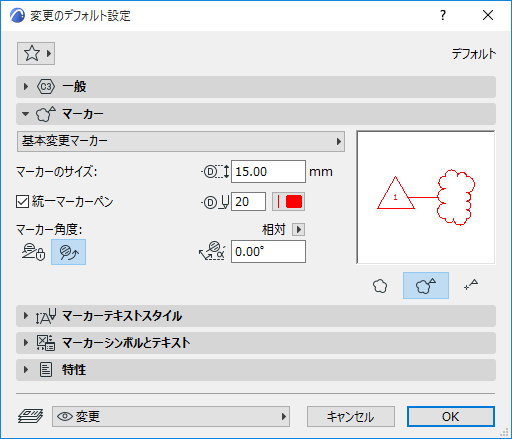The height and width of the screenshot is (439, 512).
Task: Select cloud-only marker display icon
Action: (x=380, y=286)
